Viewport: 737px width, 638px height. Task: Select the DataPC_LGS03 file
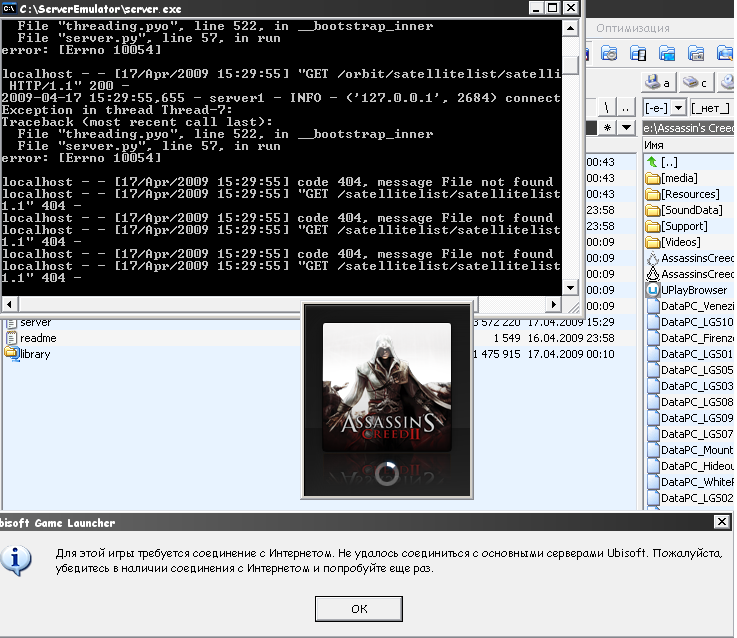(690, 386)
